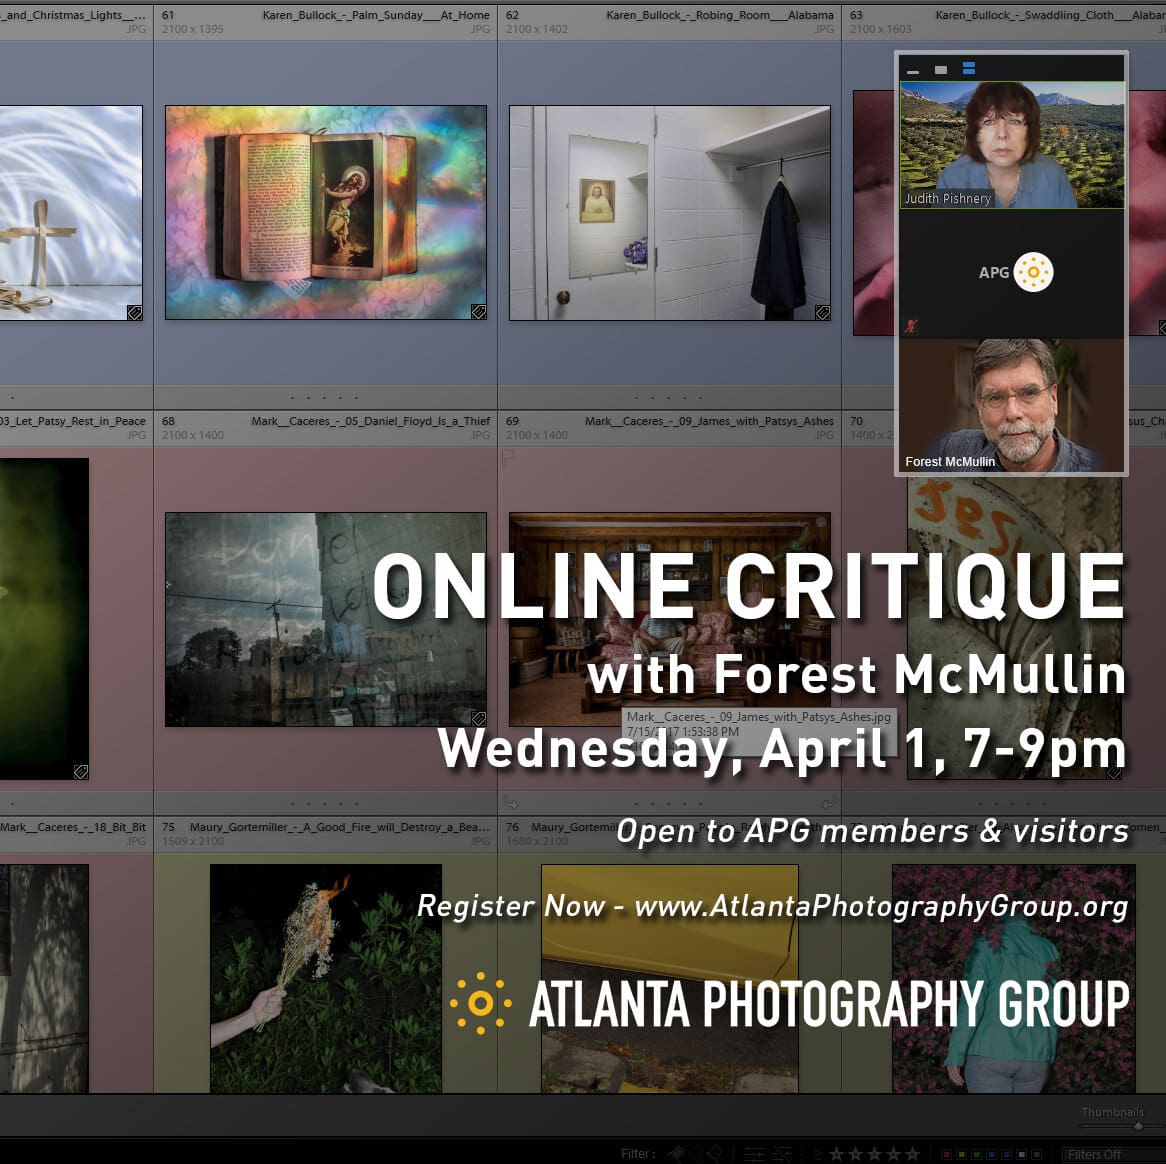
Task: Enable the five-star rating filter
Action: [x=910, y=1152]
